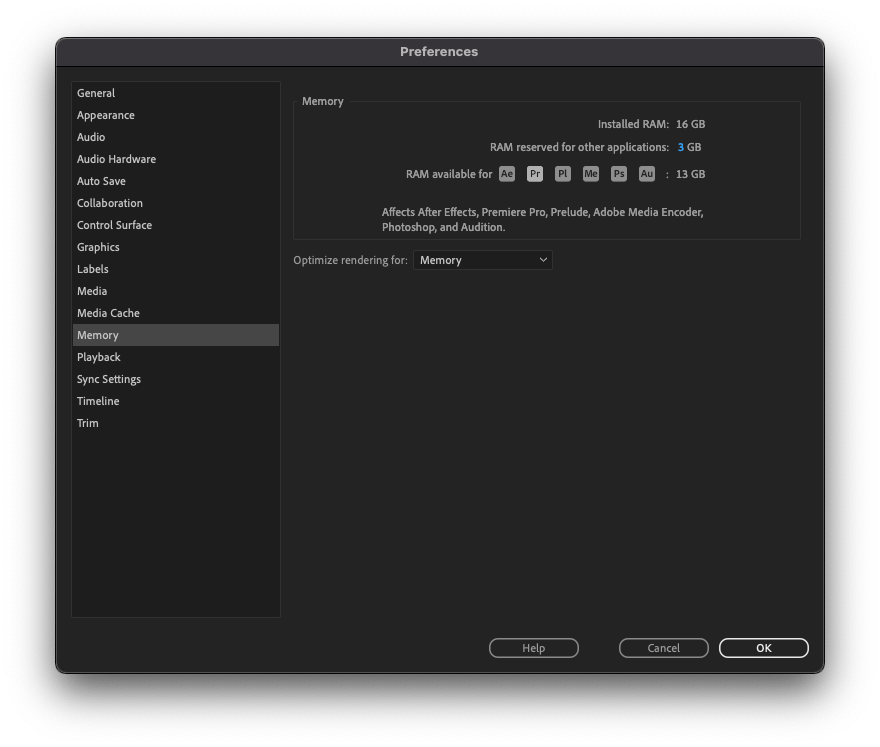Click the Prelude (Pl) app icon
The height and width of the screenshot is (747, 880).
[563, 173]
